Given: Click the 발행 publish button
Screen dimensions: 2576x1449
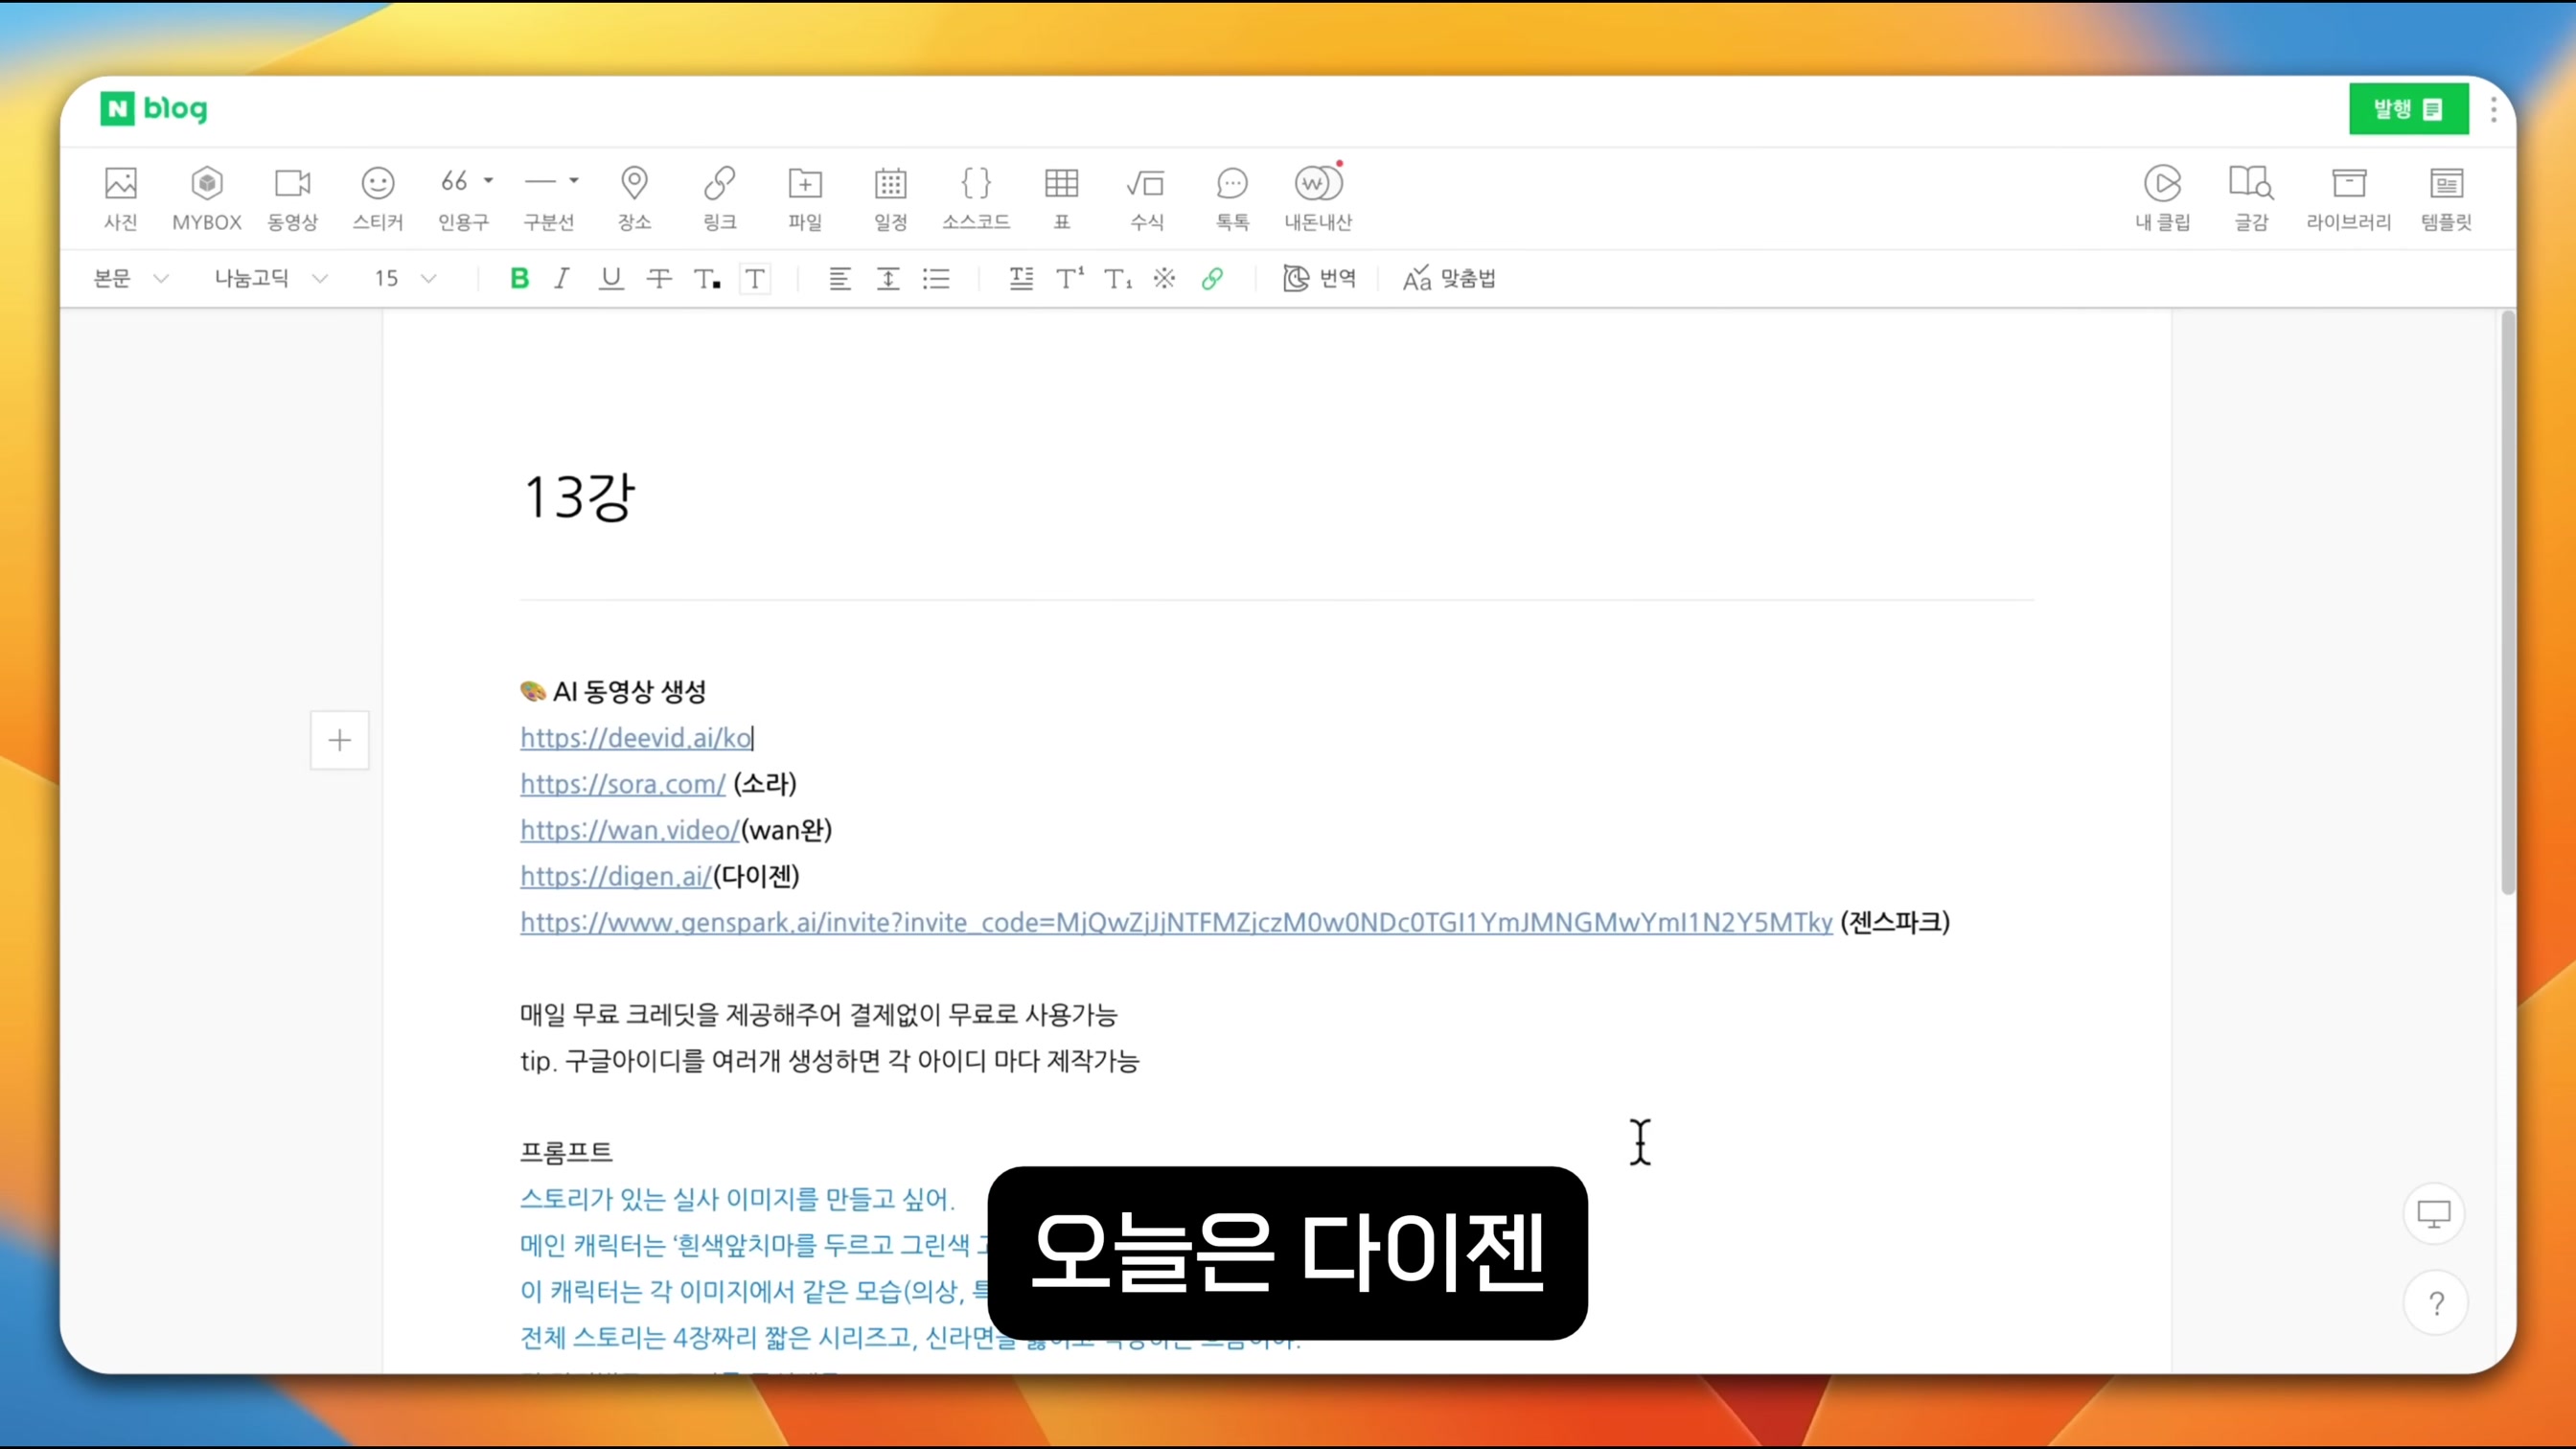Looking at the screenshot, I should coord(2408,109).
